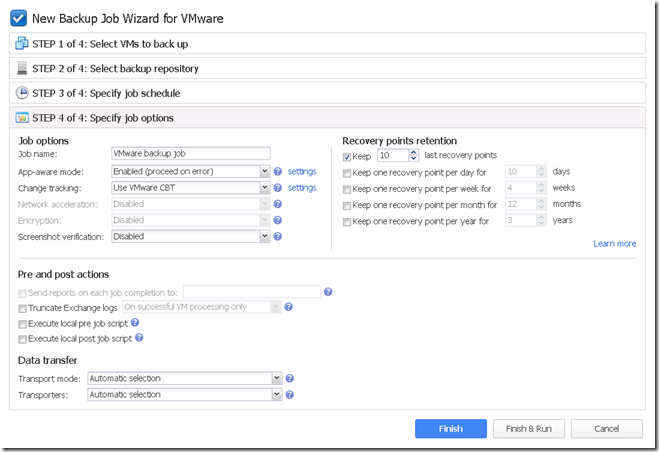The image size is (659, 452).
Task: Click the Finish & Run button
Action: pyautogui.click(x=529, y=429)
